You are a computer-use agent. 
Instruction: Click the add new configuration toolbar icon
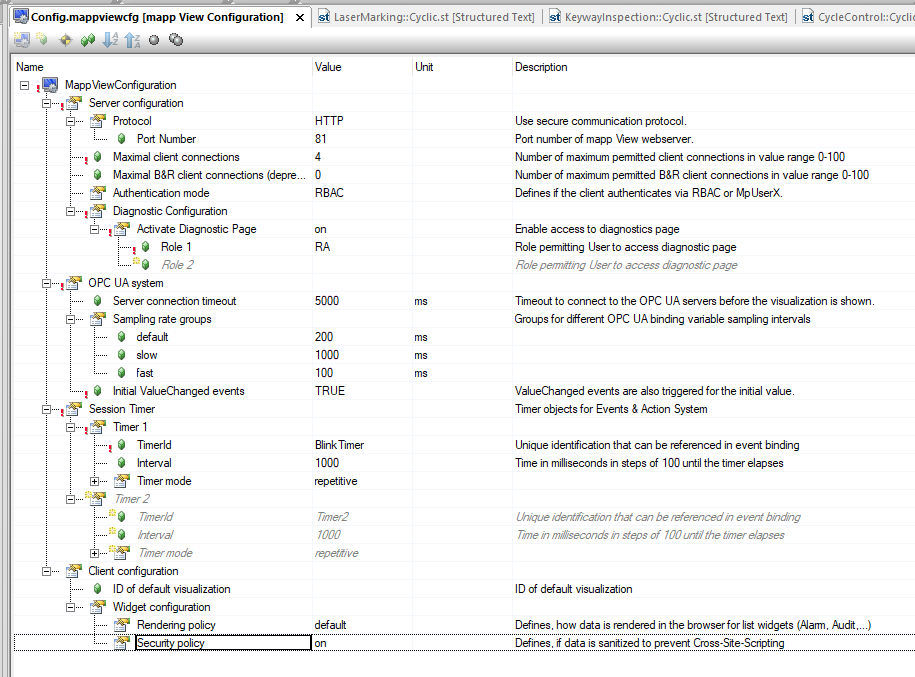22,40
